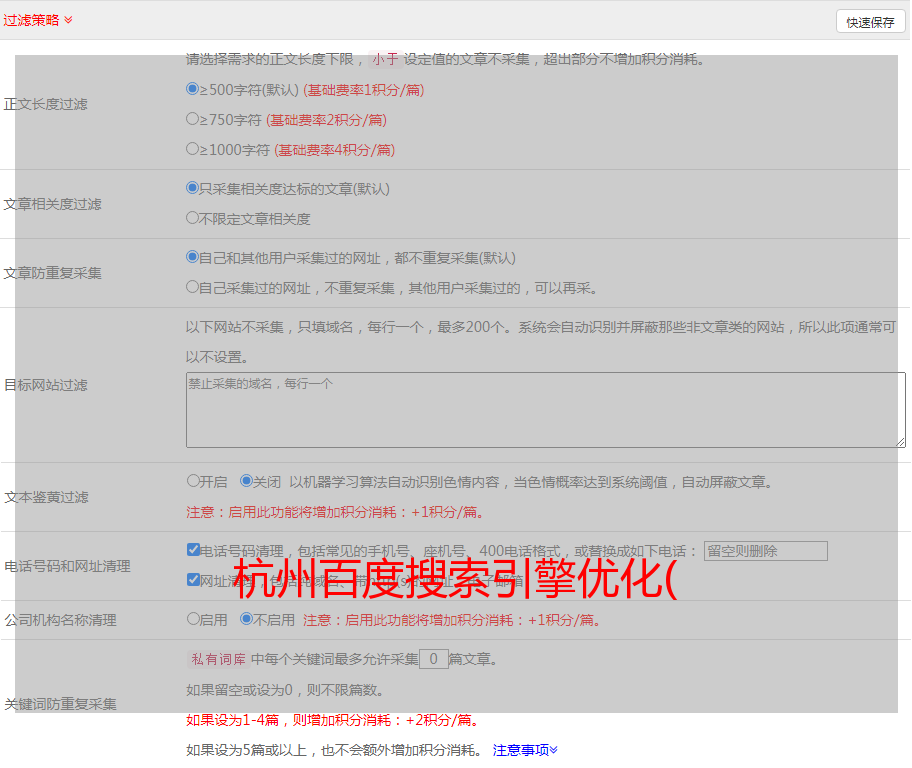Toggle the 电话号码清理 checkbox
912x768 pixels.
point(193,550)
